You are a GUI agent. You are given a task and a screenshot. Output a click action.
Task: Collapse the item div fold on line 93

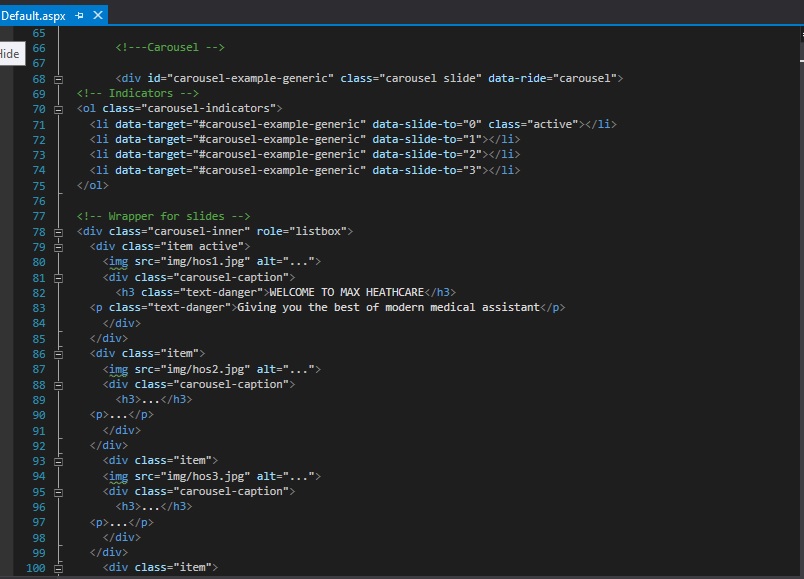tap(57, 460)
